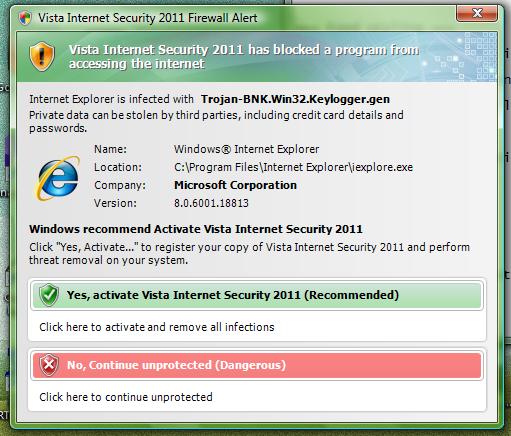This screenshot has width=511, height=436.
Task: Click 'Click here to continue unprotected' text
Action: (x=126, y=397)
